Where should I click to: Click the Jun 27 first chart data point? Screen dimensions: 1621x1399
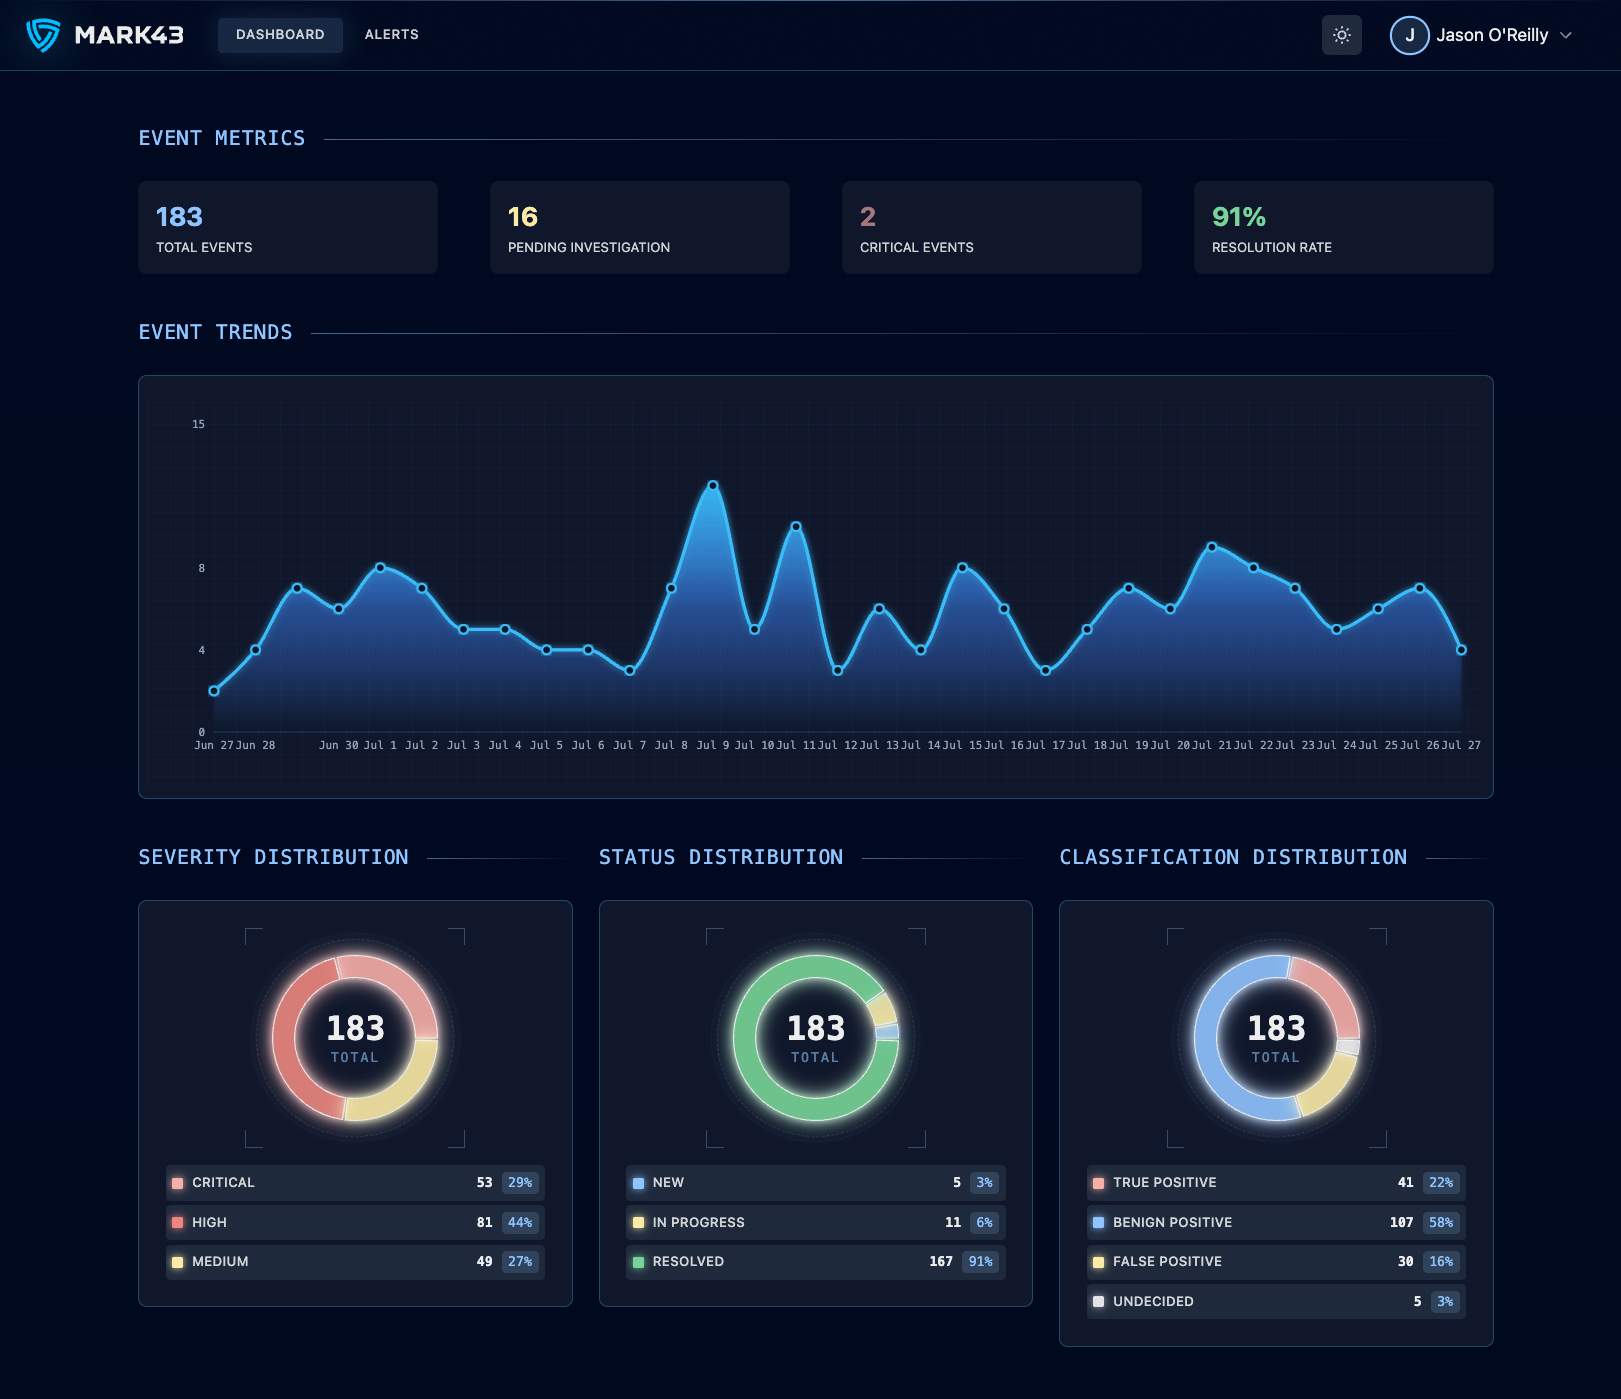point(214,691)
